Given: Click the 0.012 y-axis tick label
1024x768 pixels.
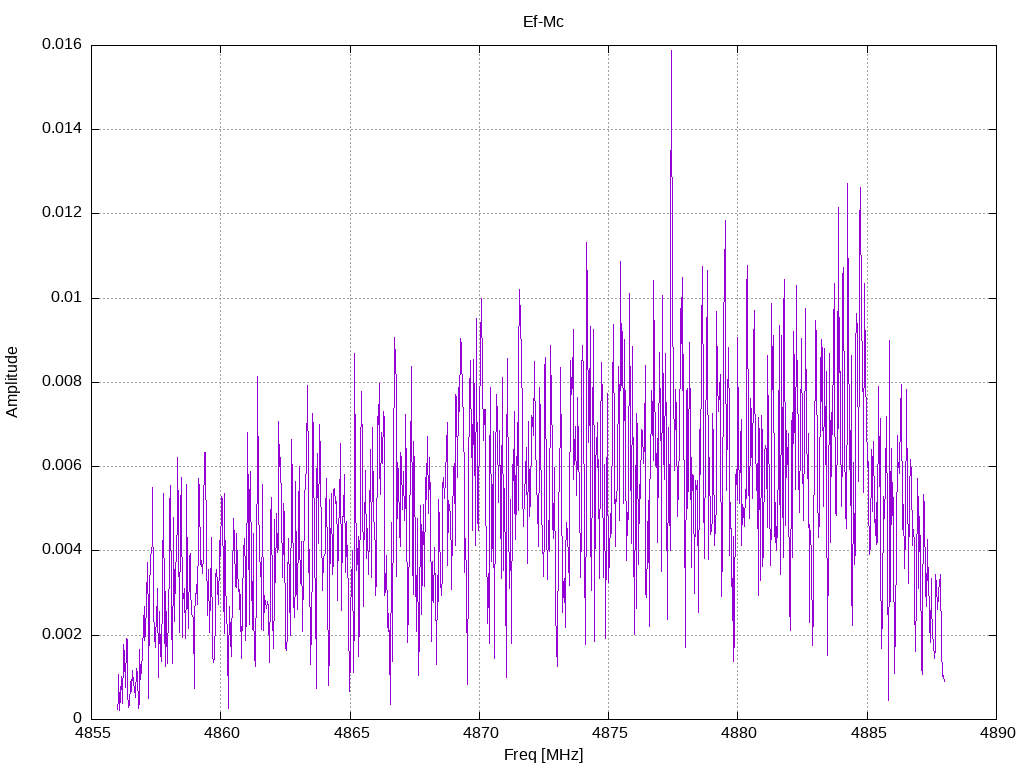Looking at the screenshot, I should pyautogui.click(x=62, y=213).
